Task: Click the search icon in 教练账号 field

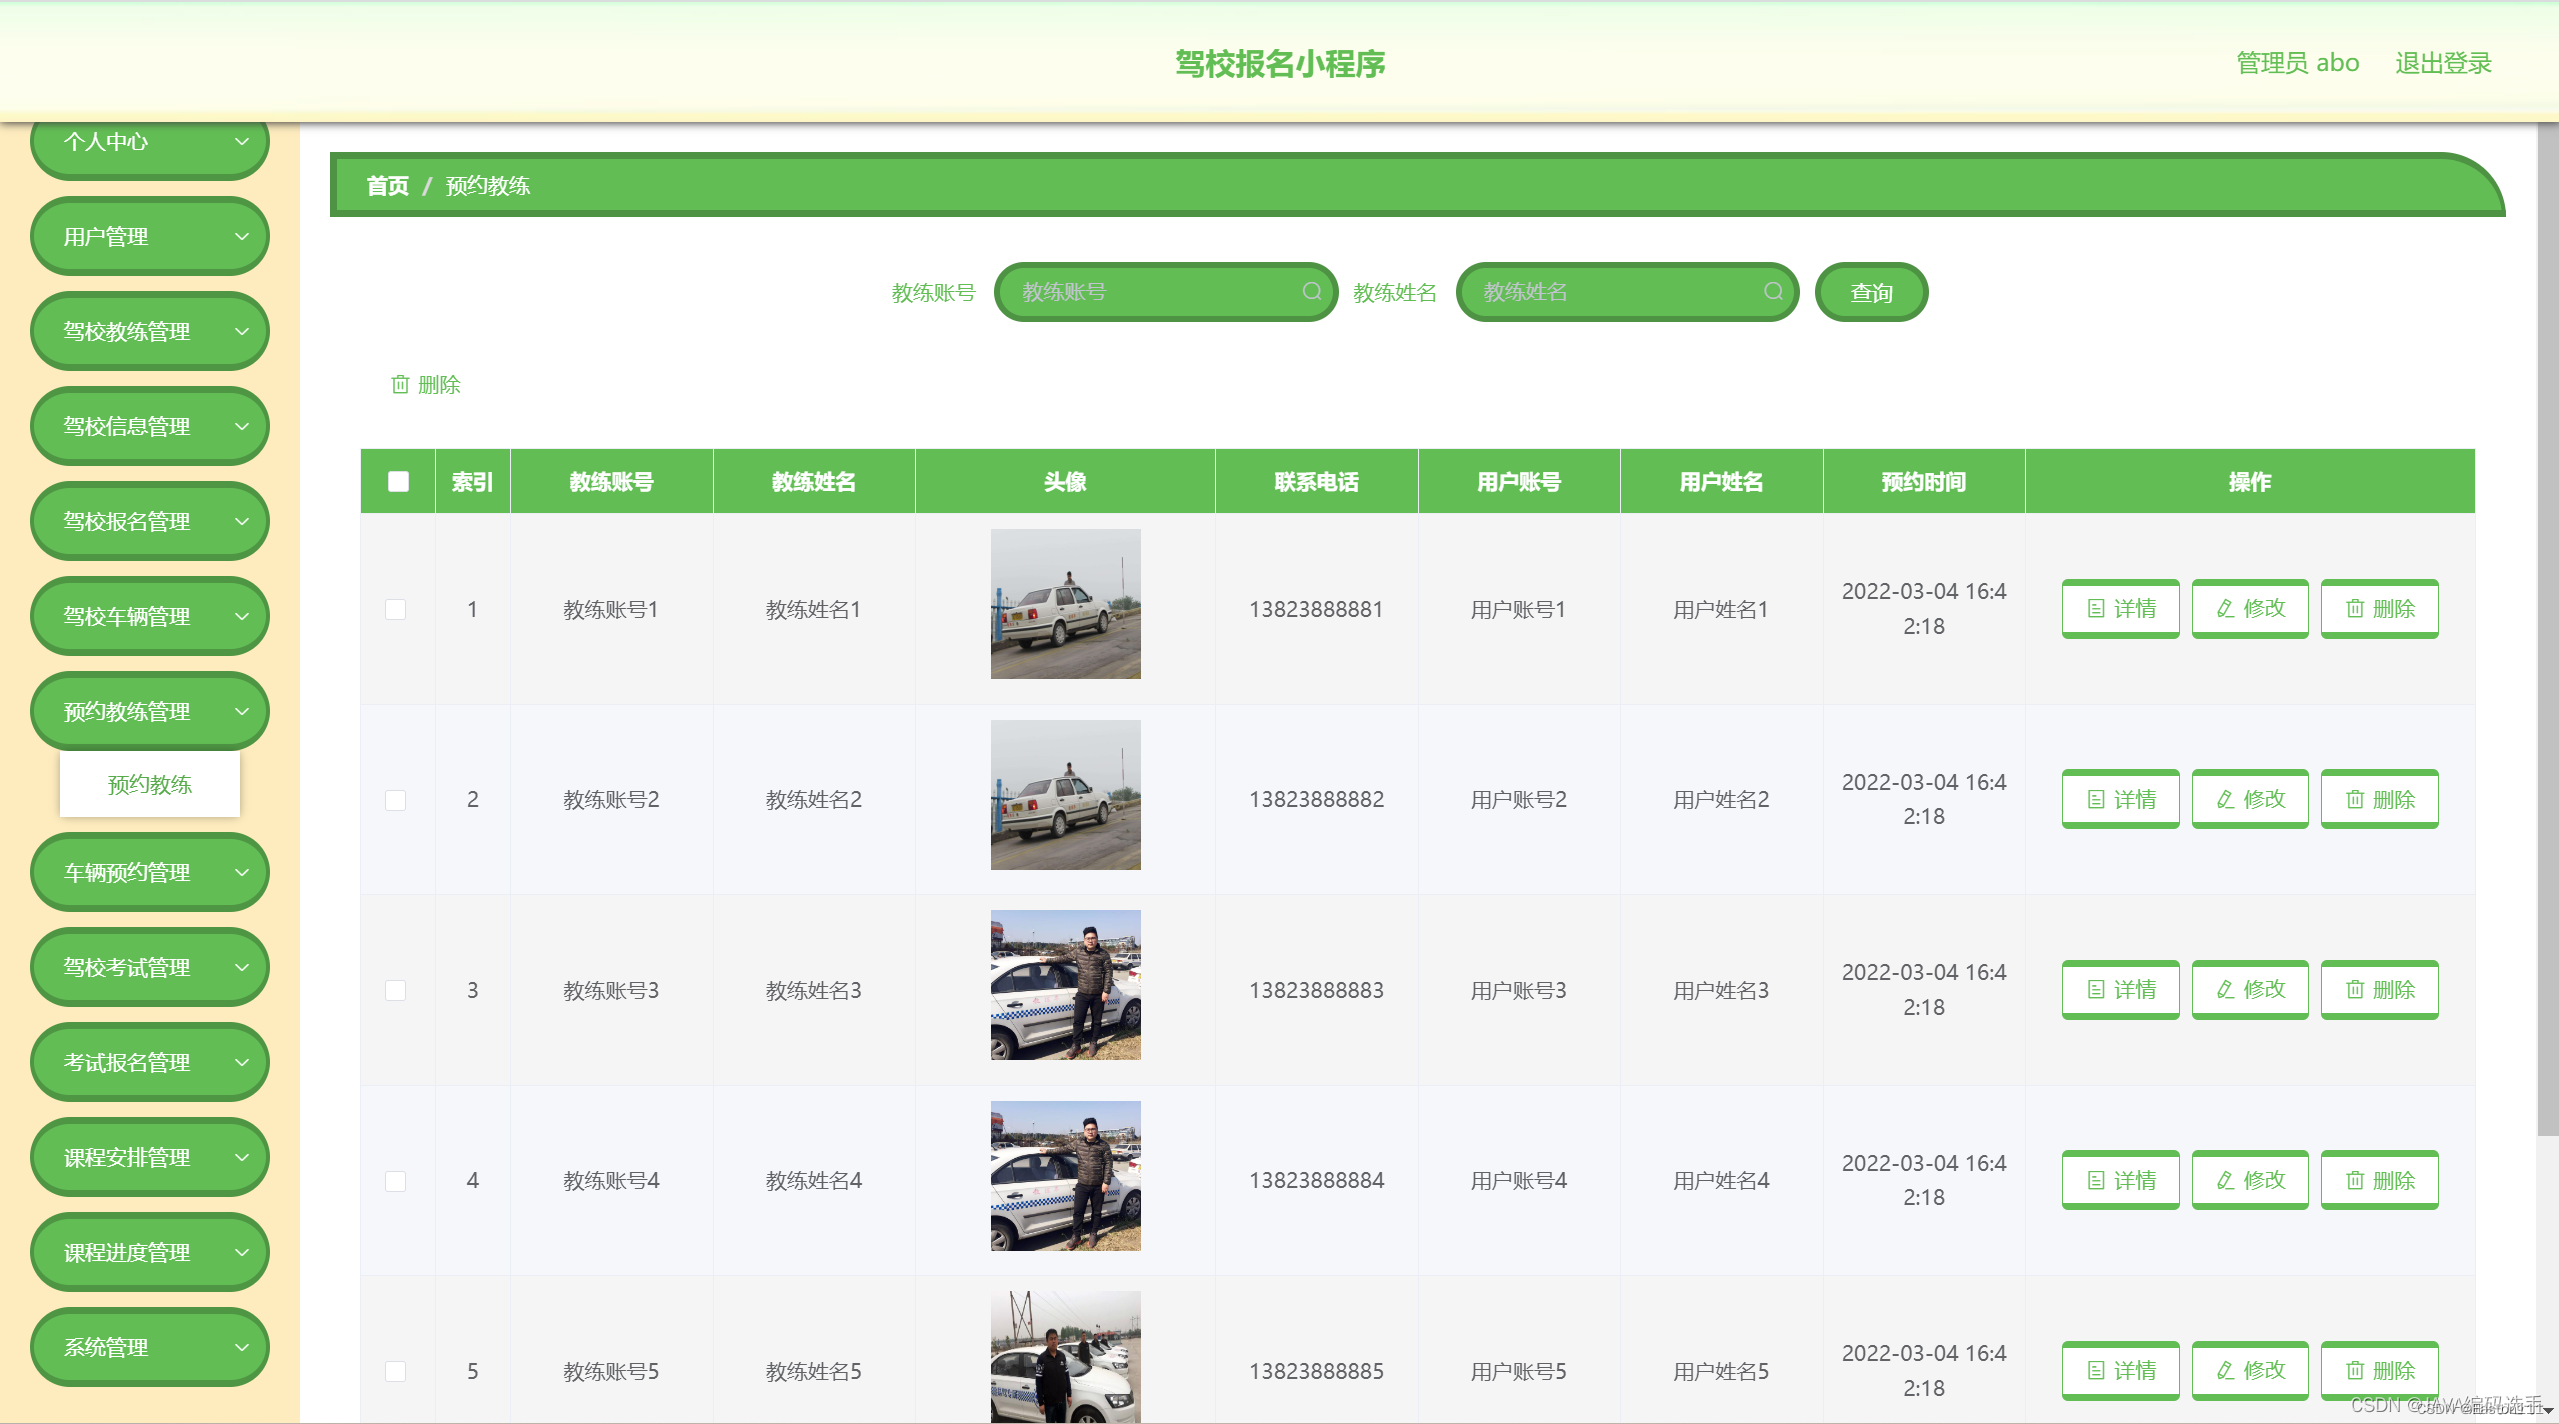Action: (x=1311, y=291)
